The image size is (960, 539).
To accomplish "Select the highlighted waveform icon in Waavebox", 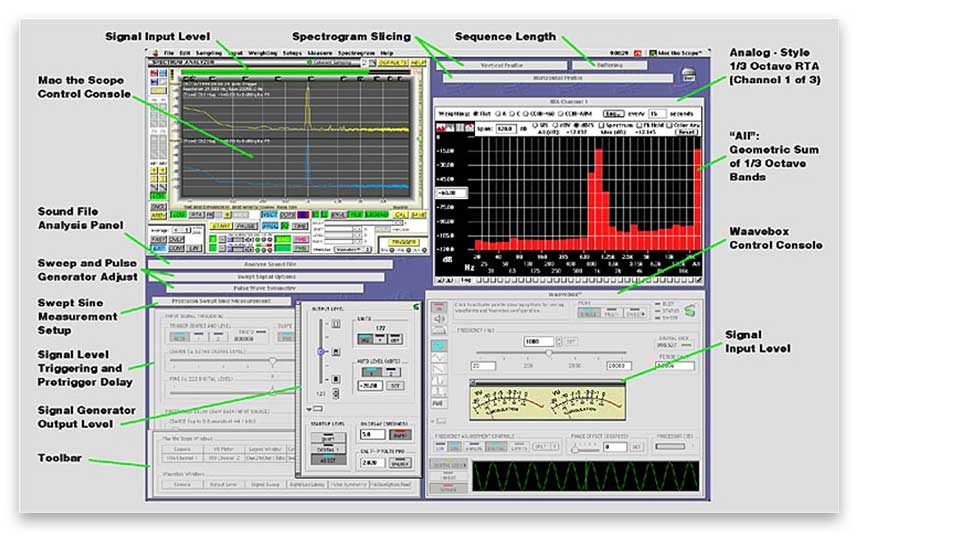I will click(x=438, y=346).
